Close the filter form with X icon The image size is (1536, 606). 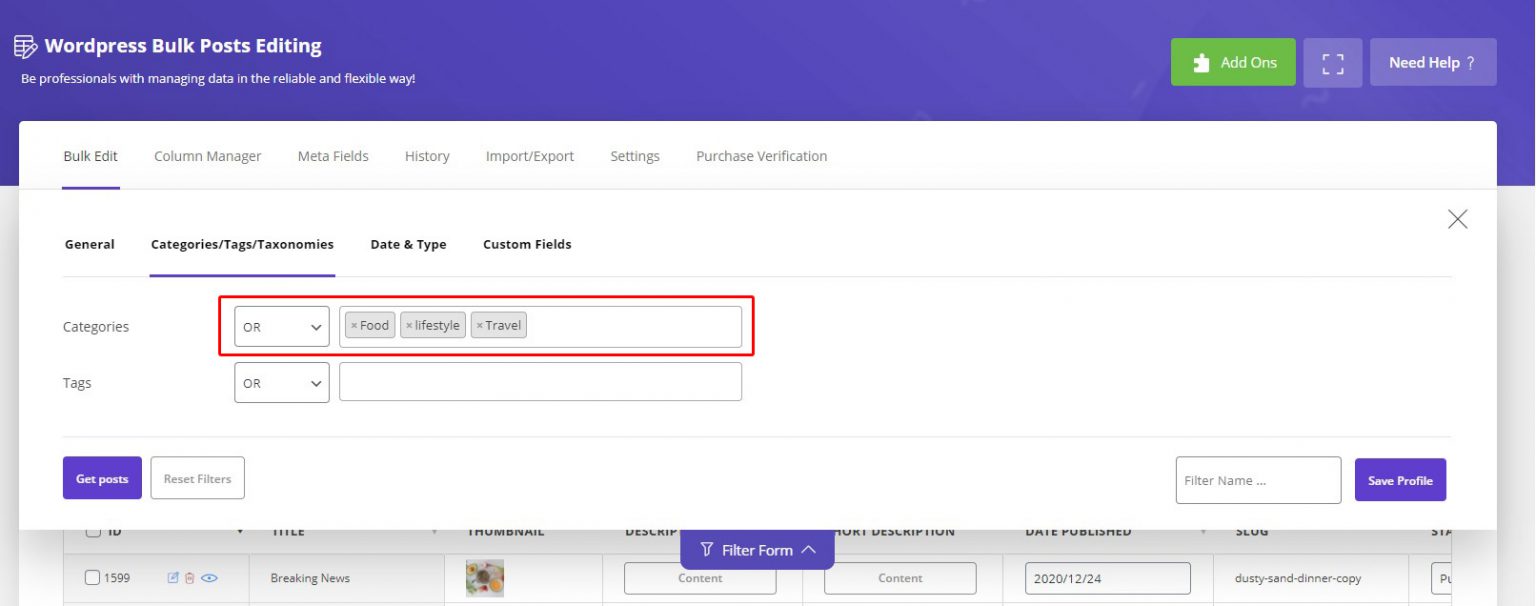coord(1457,220)
